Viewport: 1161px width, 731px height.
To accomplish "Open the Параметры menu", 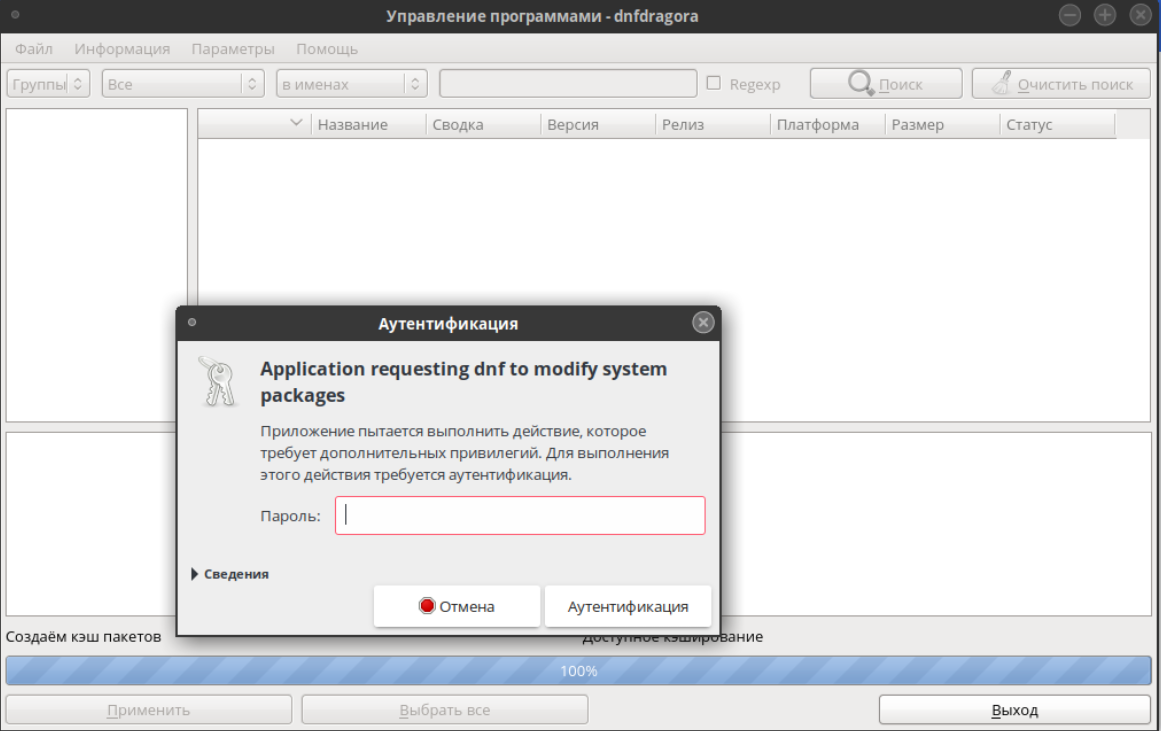I will pos(232,49).
